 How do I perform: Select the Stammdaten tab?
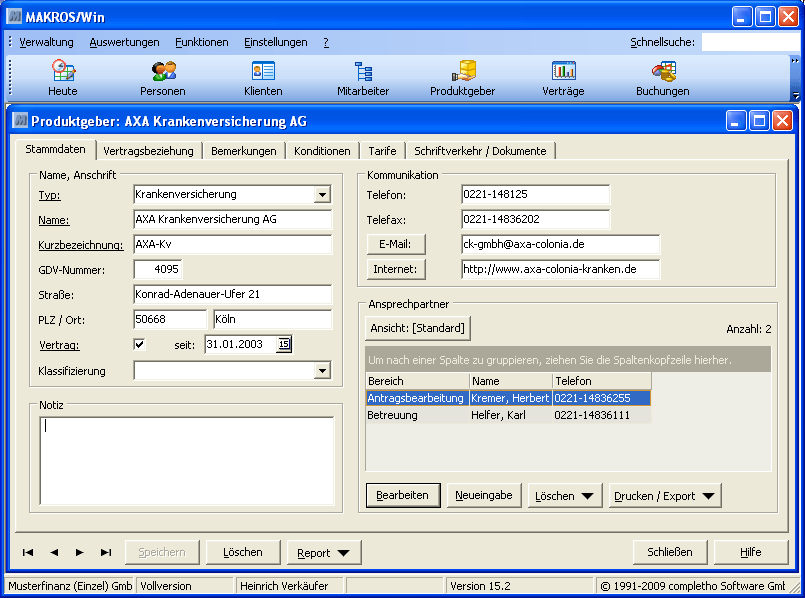point(55,149)
